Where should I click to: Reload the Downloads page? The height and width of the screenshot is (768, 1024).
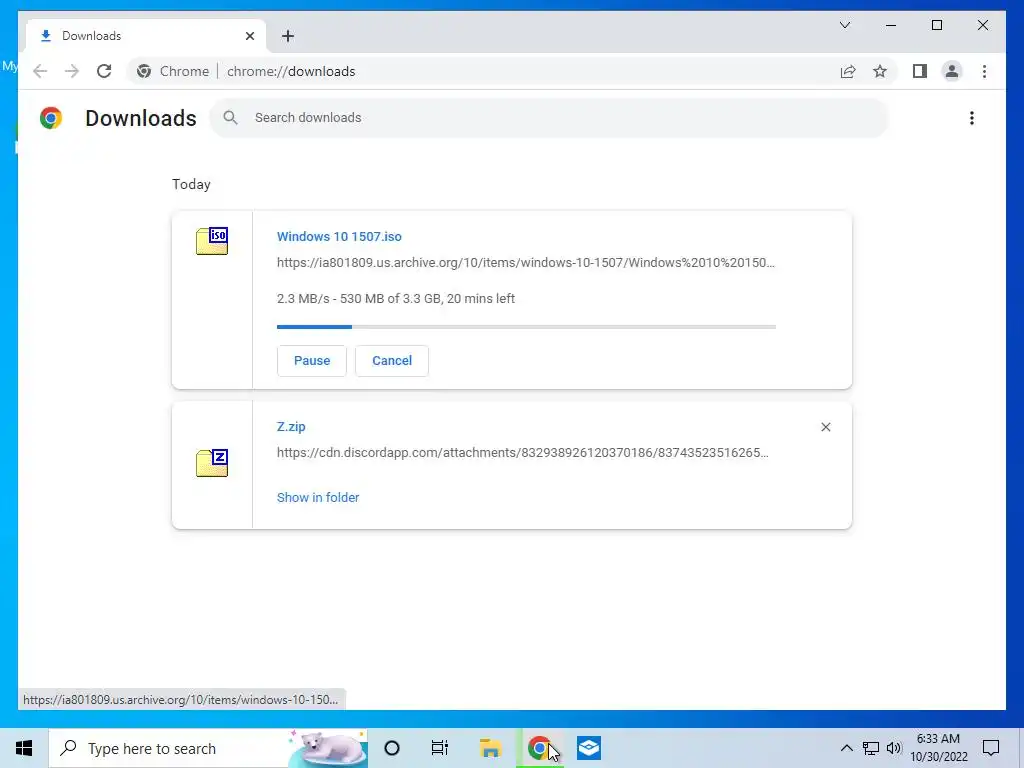(x=104, y=71)
